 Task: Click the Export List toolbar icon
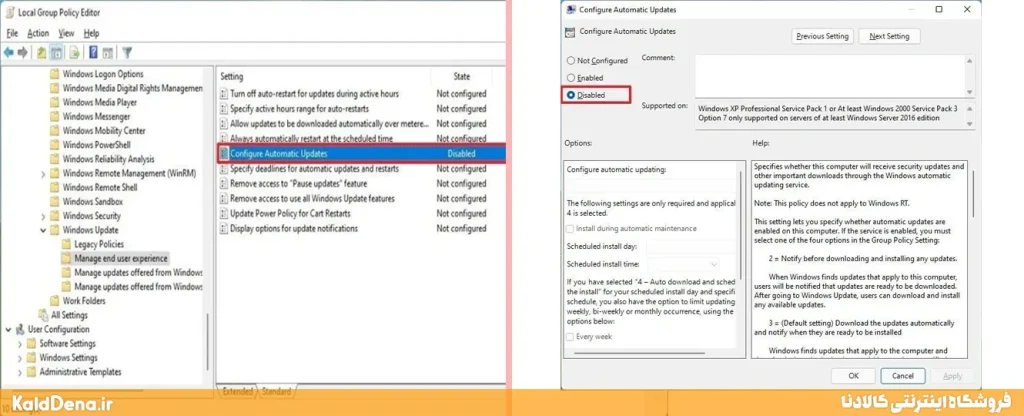point(74,52)
